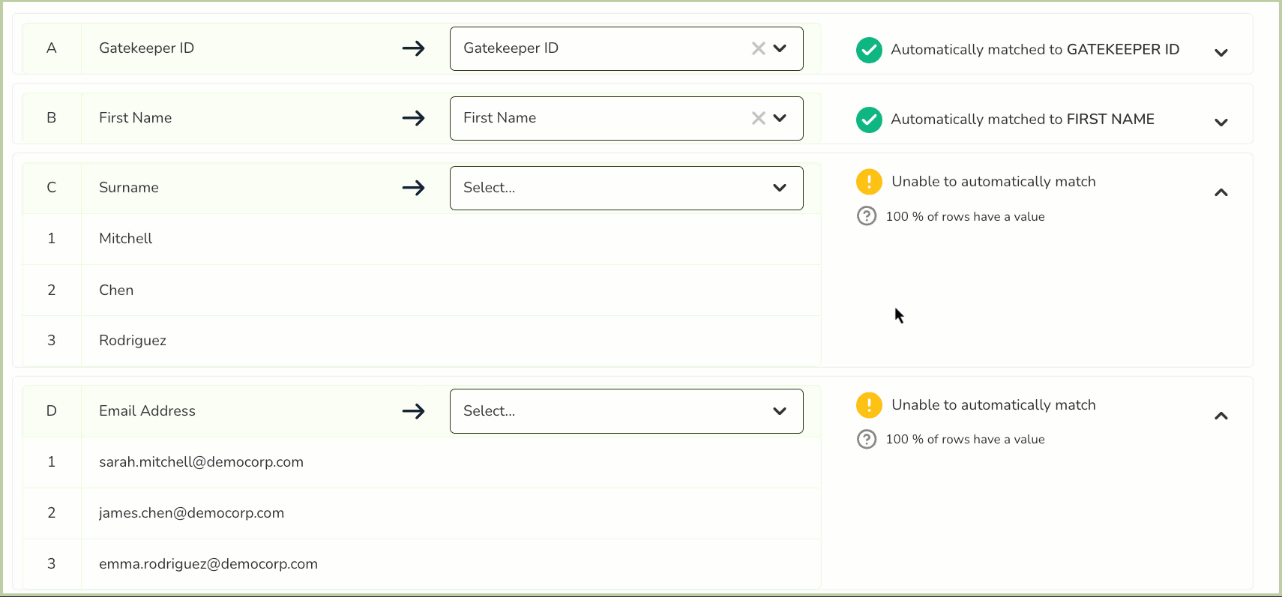Click the arrow icon next to Surname
The height and width of the screenshot is (597, 1282).
pyautogui.click(x=413, y=188)
